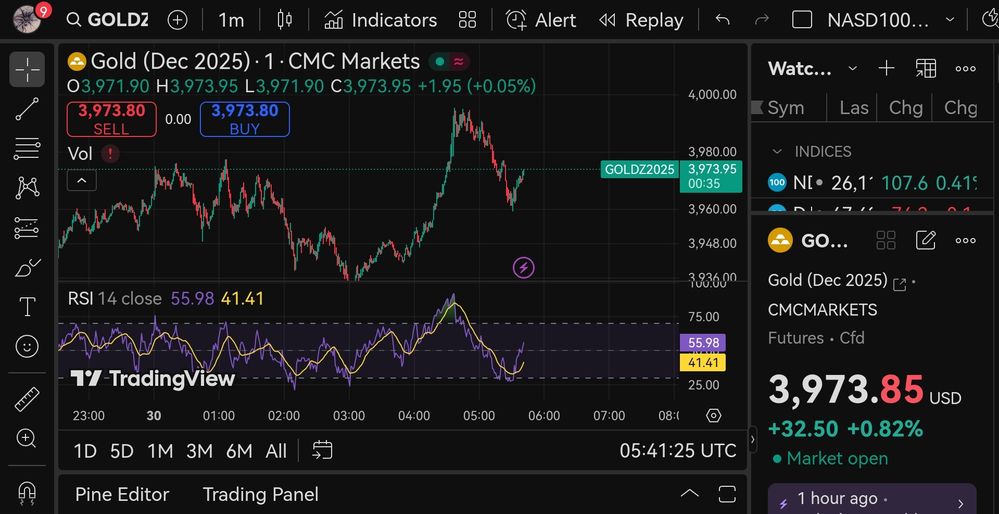Open the emoji icons tool
The height and width of the screenshot is (514, 999).
(27, 346)
